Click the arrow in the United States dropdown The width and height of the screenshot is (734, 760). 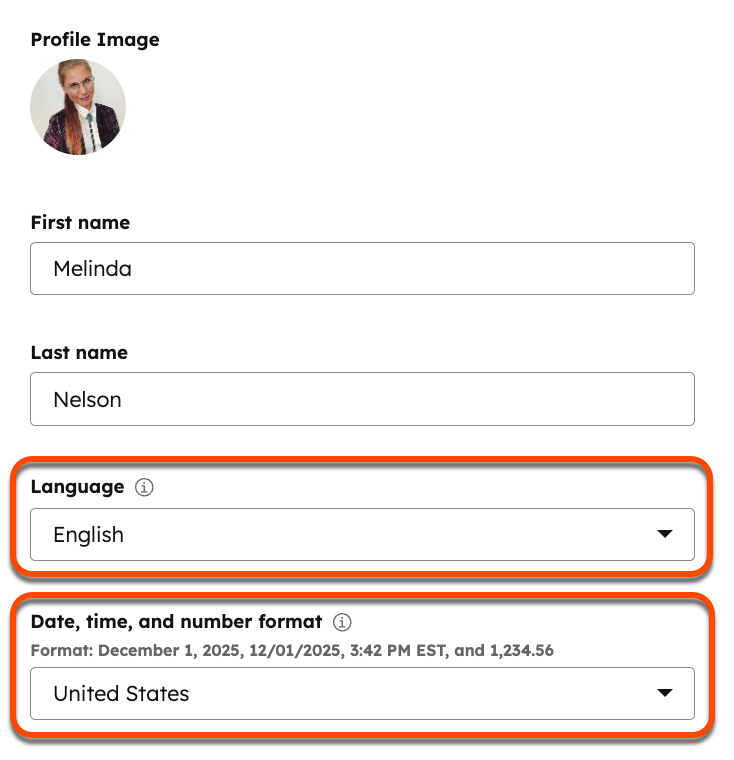click(665, 693)
